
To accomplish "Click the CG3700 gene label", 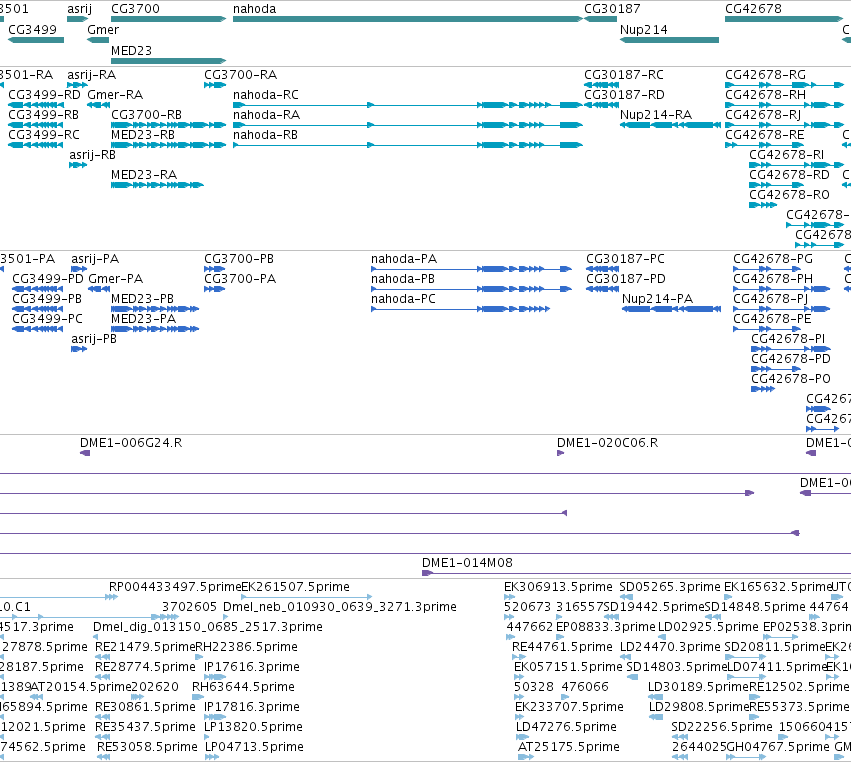I will [135, 9].
